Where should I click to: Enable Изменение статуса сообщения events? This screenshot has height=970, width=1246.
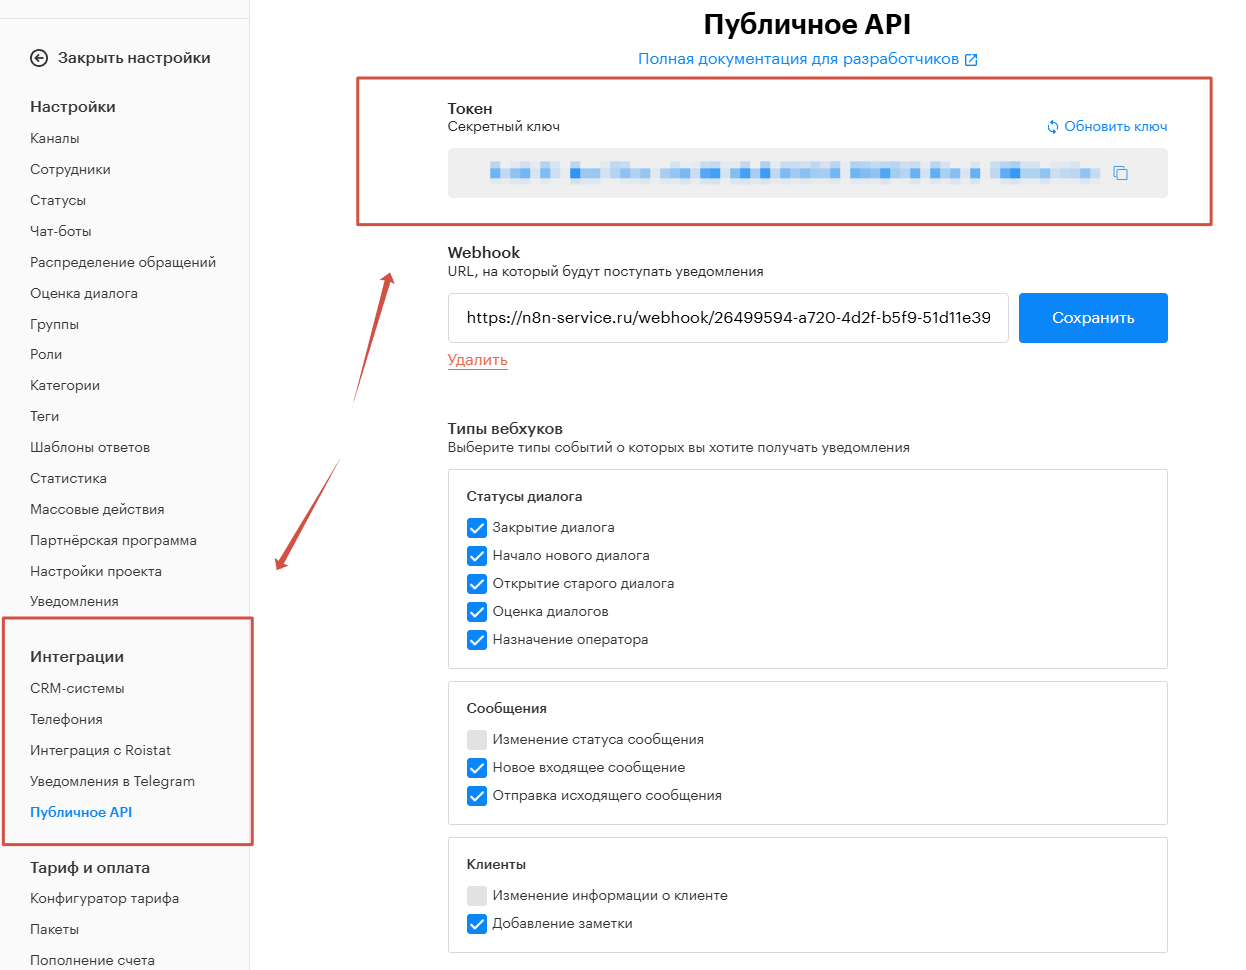click(477, 739)
